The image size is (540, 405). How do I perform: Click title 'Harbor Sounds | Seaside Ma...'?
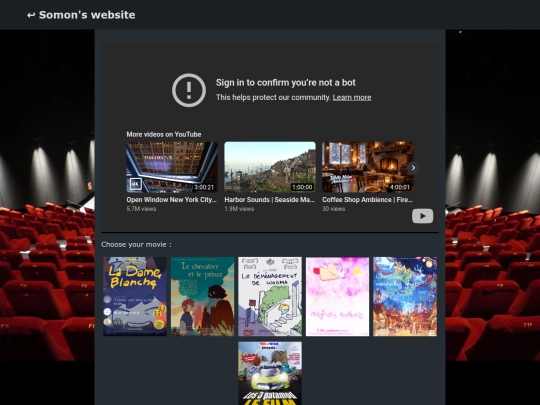[269, 200]
